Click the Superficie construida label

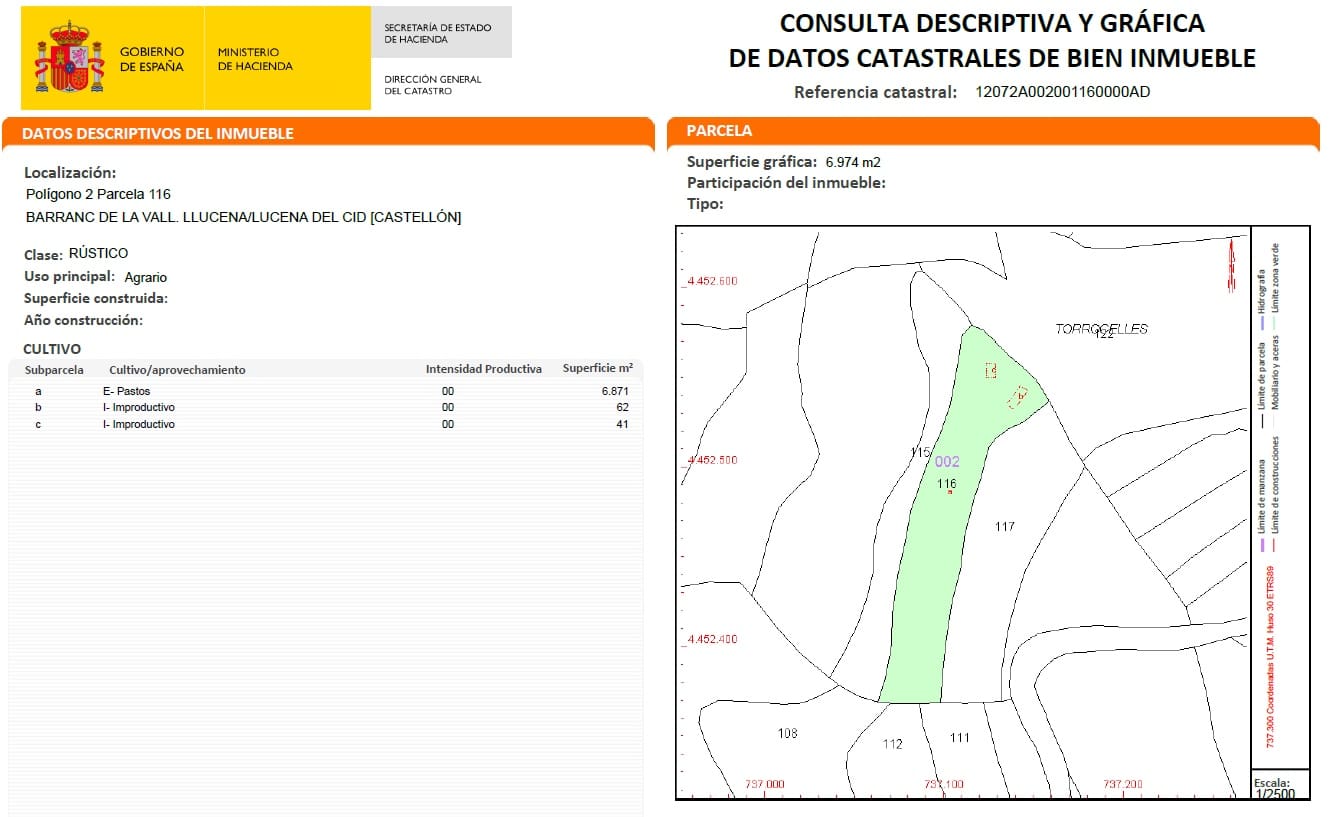[x=96, y=298]
